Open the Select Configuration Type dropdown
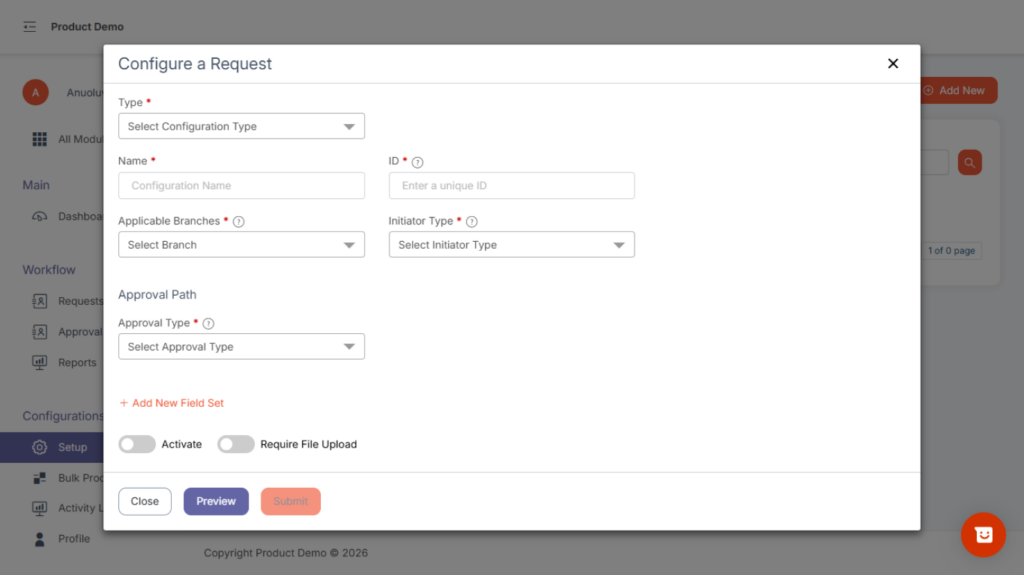1024x575 pixels. [241, 127]
